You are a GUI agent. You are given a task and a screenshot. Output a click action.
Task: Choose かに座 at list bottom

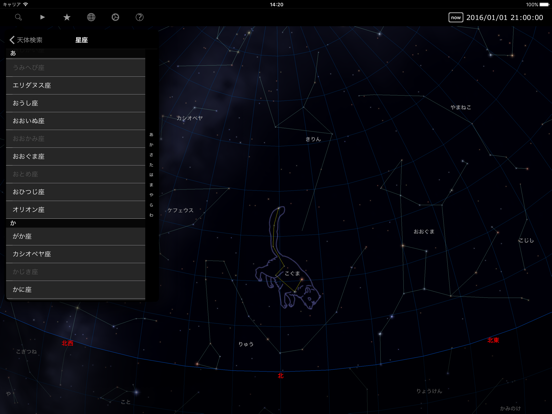click(76, 289)
